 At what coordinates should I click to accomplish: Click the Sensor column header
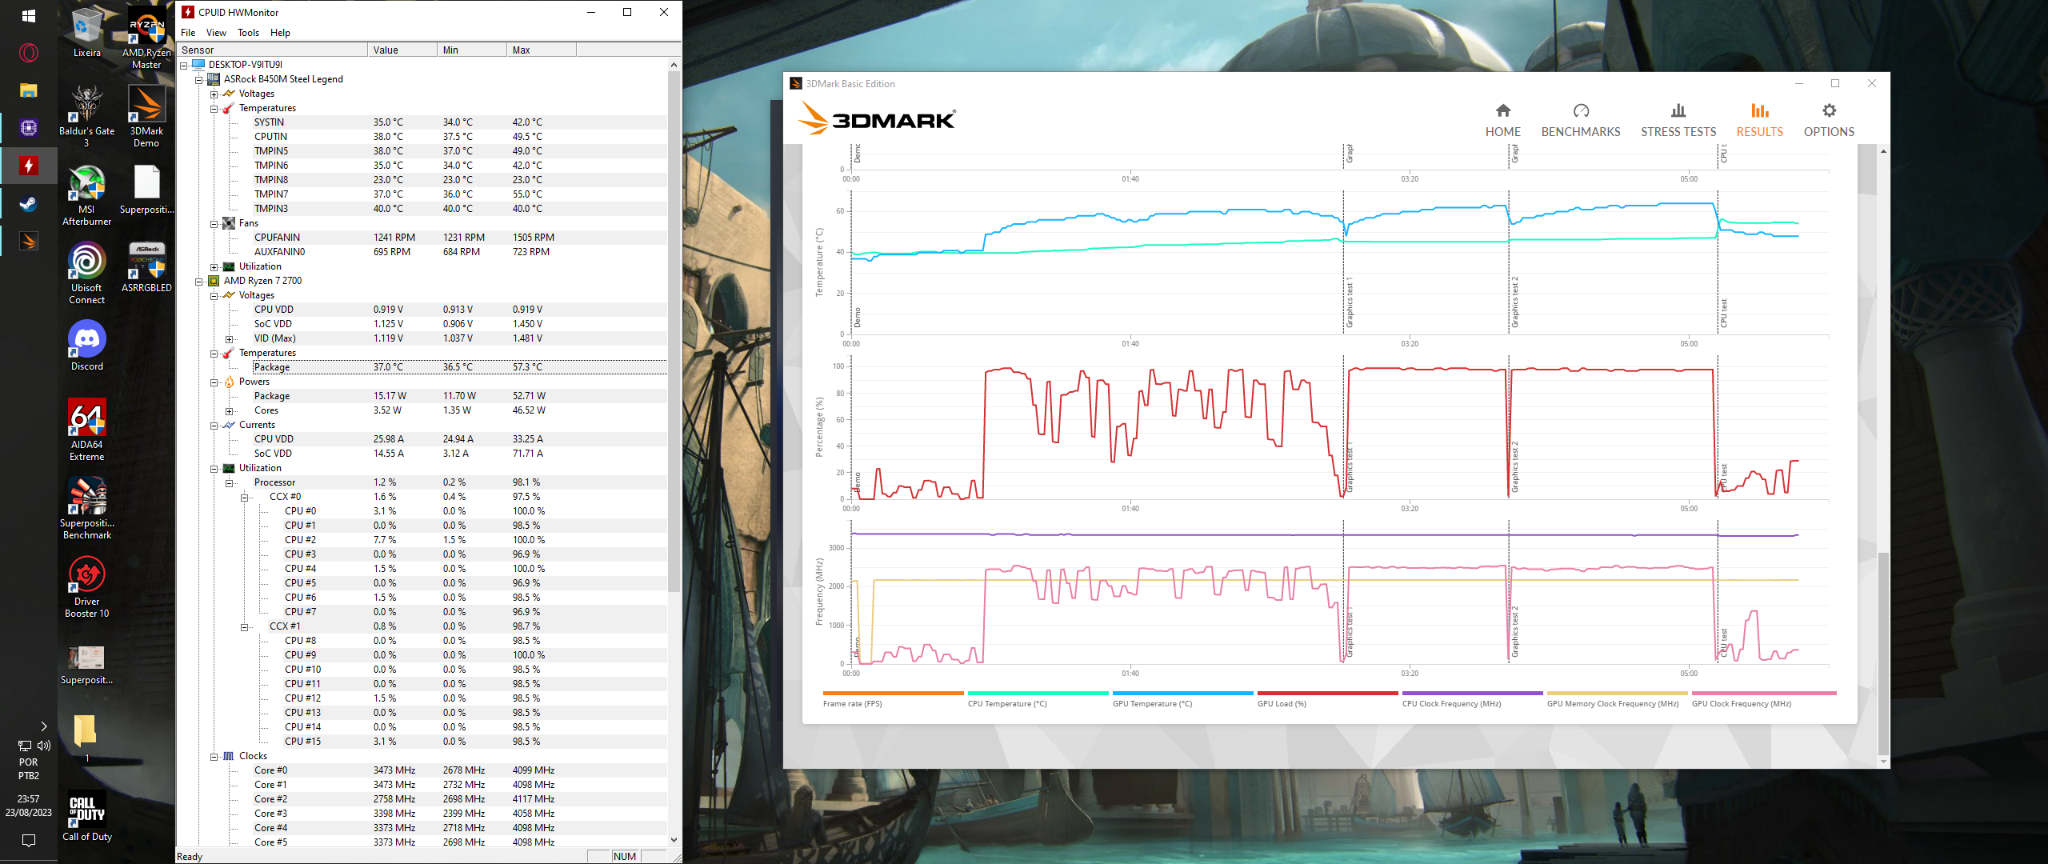[273, 50]
